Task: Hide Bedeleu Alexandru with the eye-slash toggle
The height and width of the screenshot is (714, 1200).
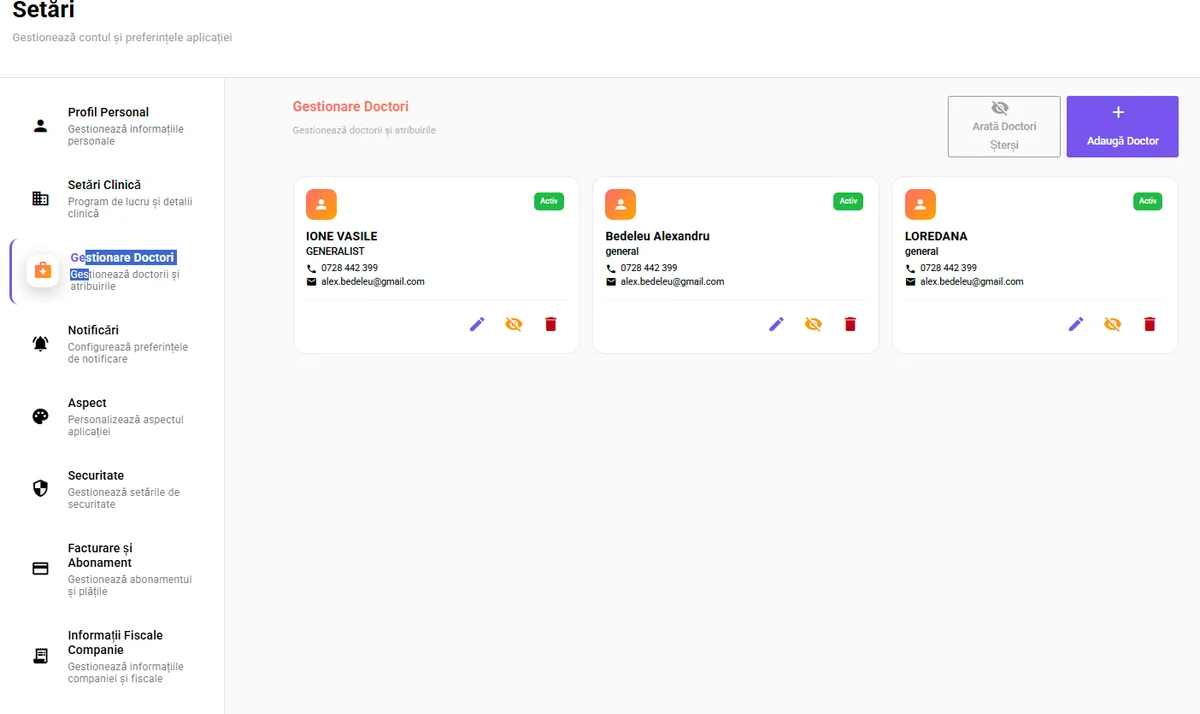Action: [x=813, y=323]
